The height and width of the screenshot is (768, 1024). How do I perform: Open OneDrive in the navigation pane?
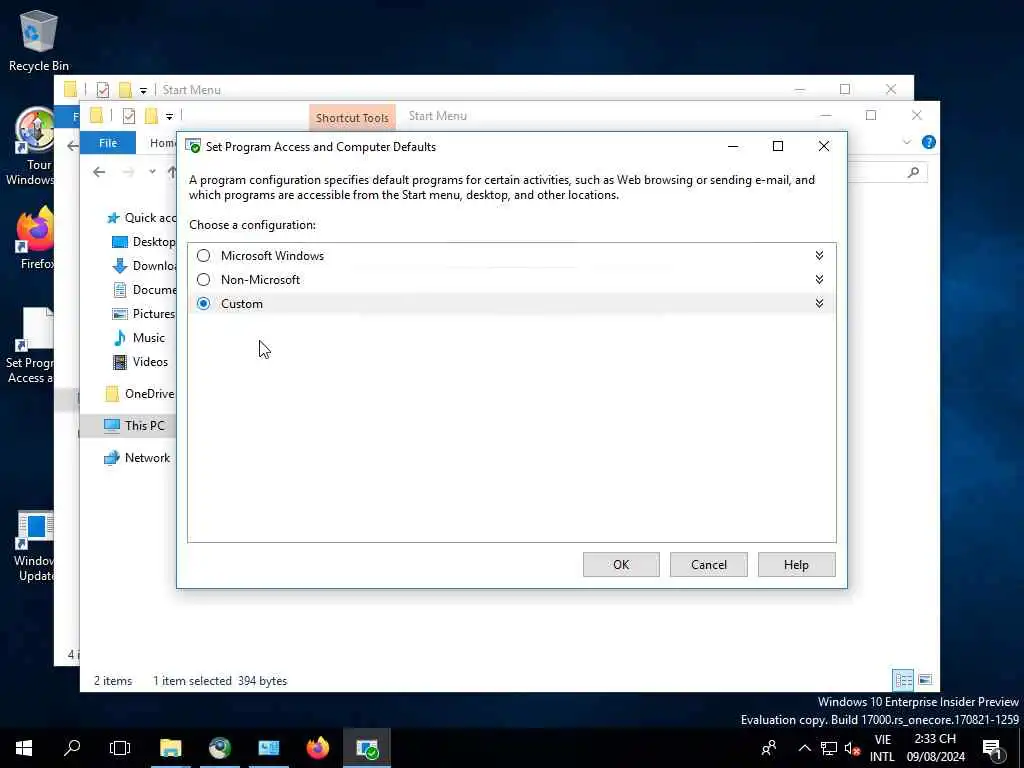140,394
